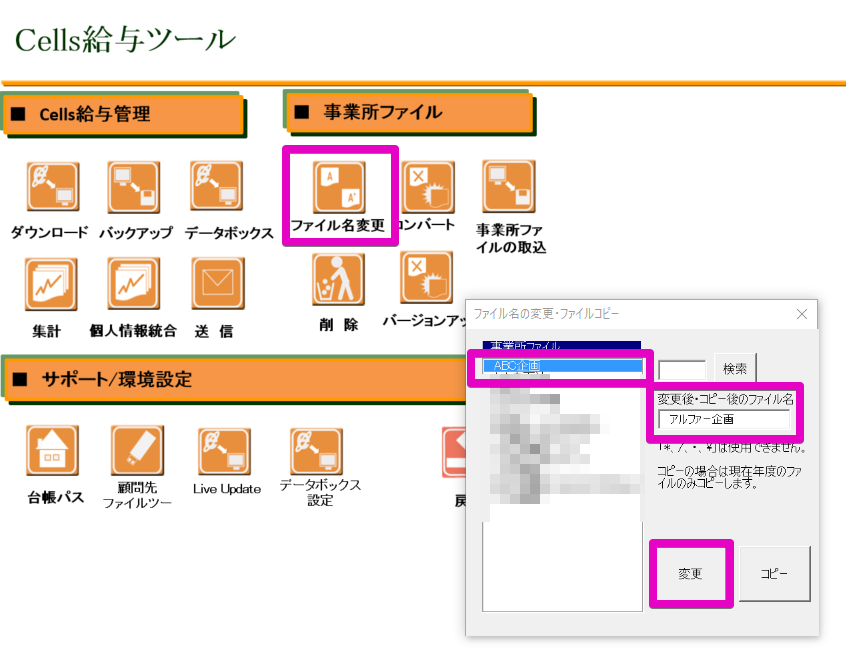Select 事業所ファイルの取込 icon
Image resolution: width=846 pixels, height=654 pixels.
(x=509, y=186)
